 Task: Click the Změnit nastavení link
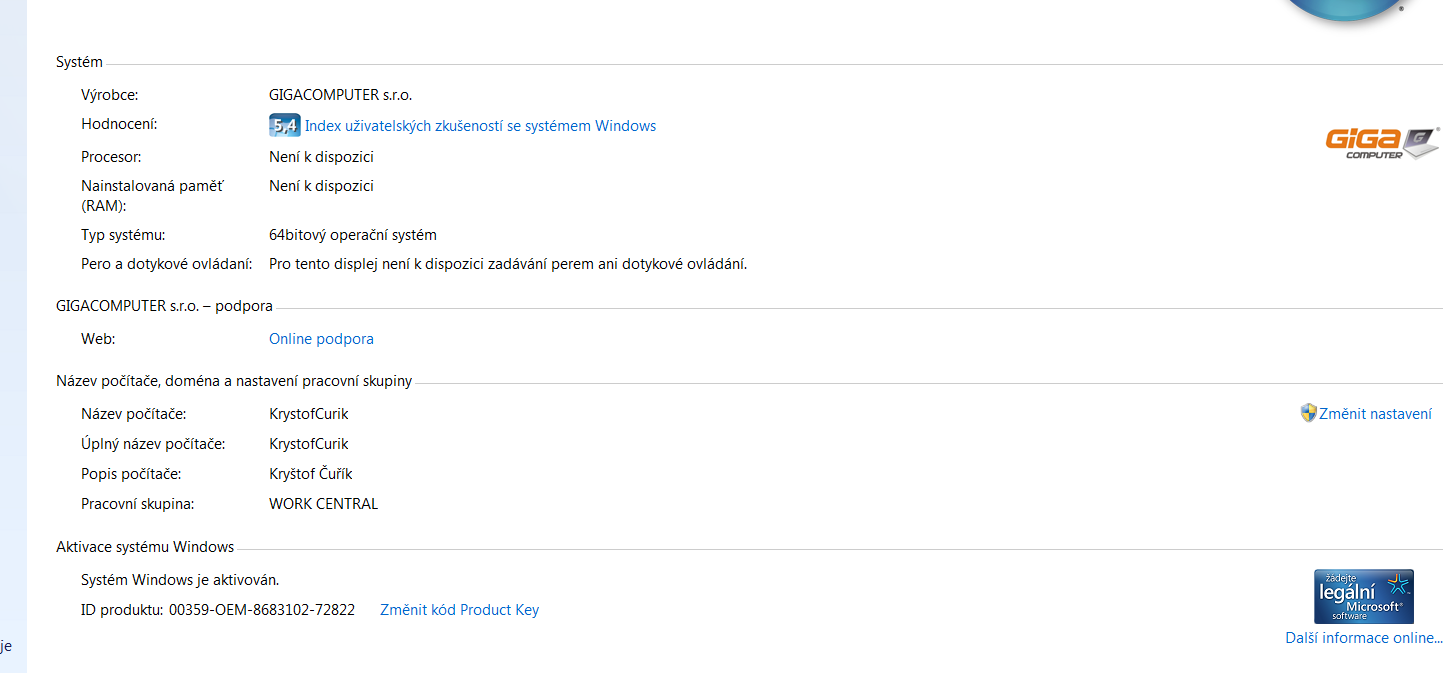point(1375,414)
